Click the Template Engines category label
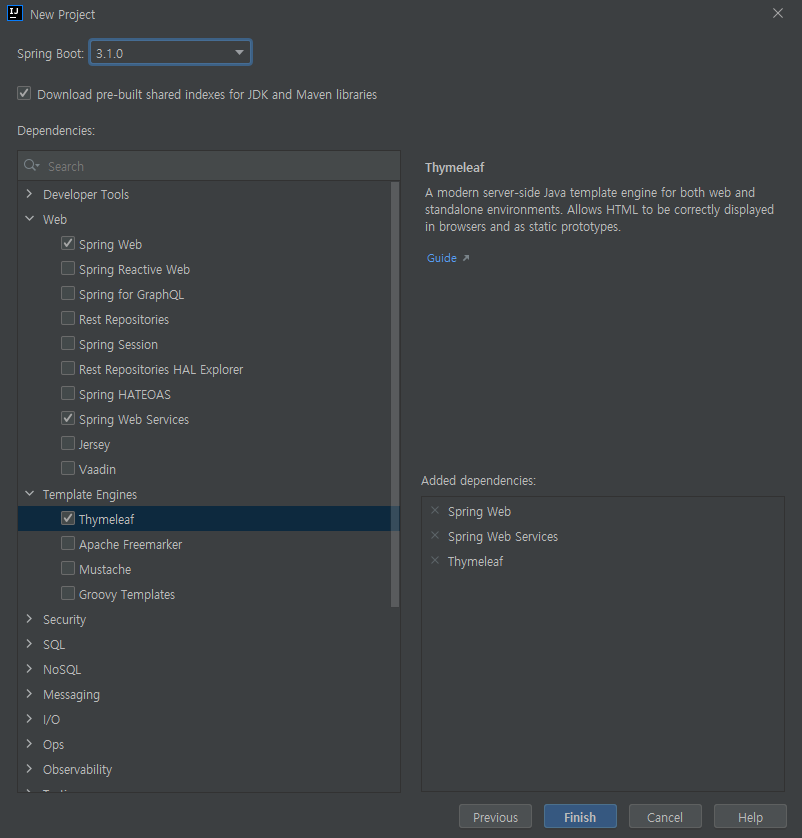 [x=90, y=495]
